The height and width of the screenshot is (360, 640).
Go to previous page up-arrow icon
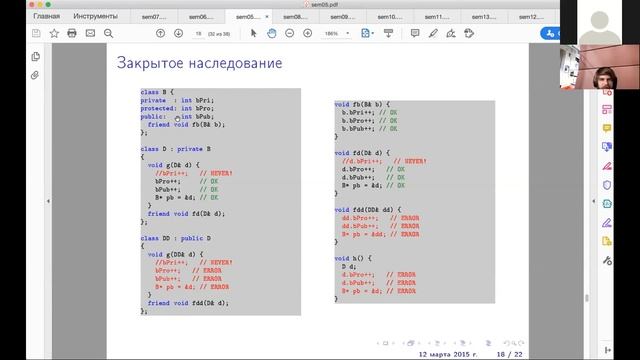160,33
